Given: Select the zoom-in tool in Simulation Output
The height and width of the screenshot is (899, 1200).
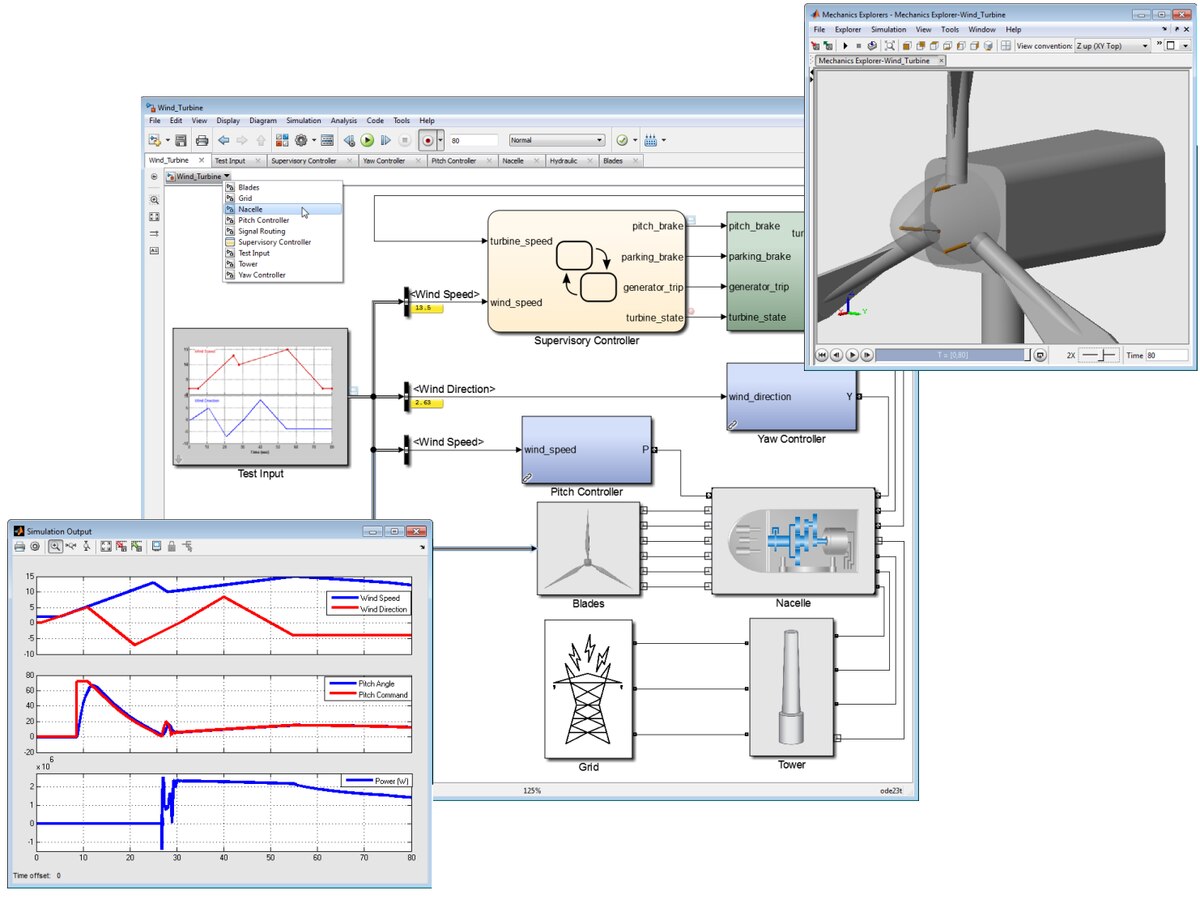Looking at the screenshot, I should [x=55, y=547].
